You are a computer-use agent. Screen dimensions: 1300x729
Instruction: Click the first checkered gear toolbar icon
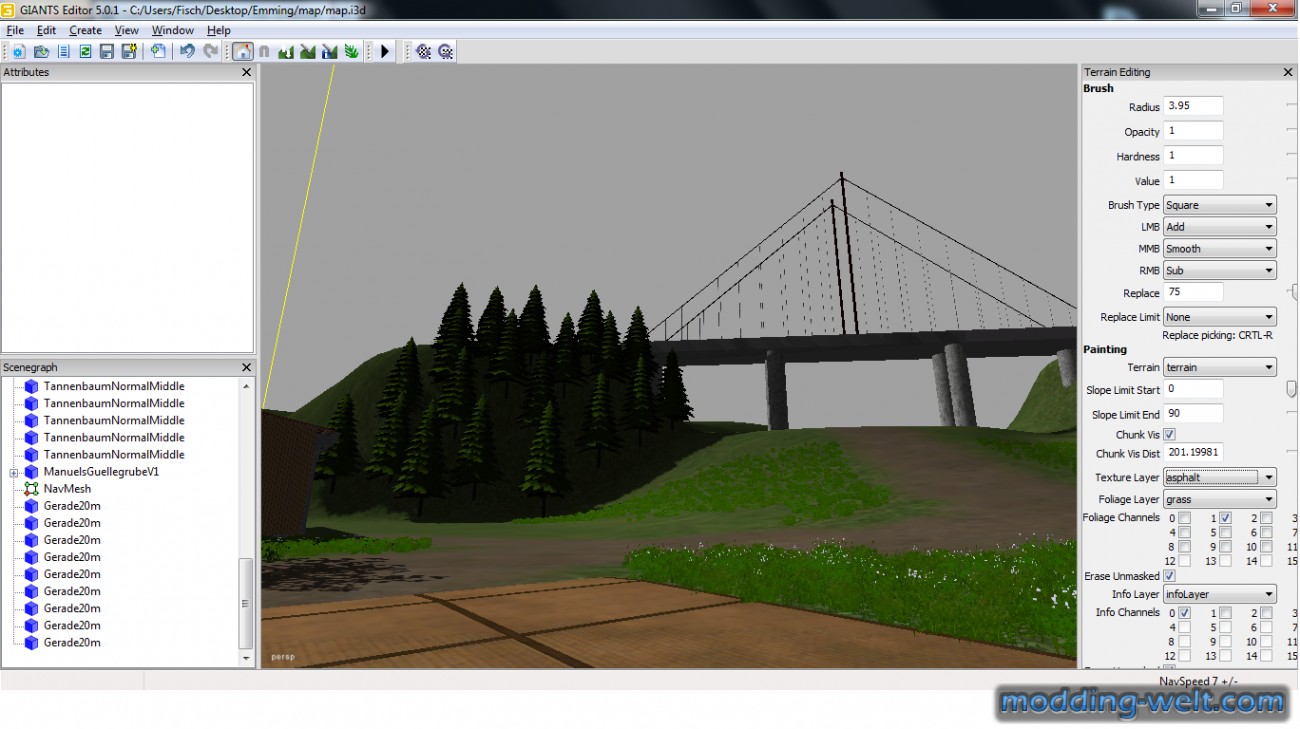[x=424, y=51]
